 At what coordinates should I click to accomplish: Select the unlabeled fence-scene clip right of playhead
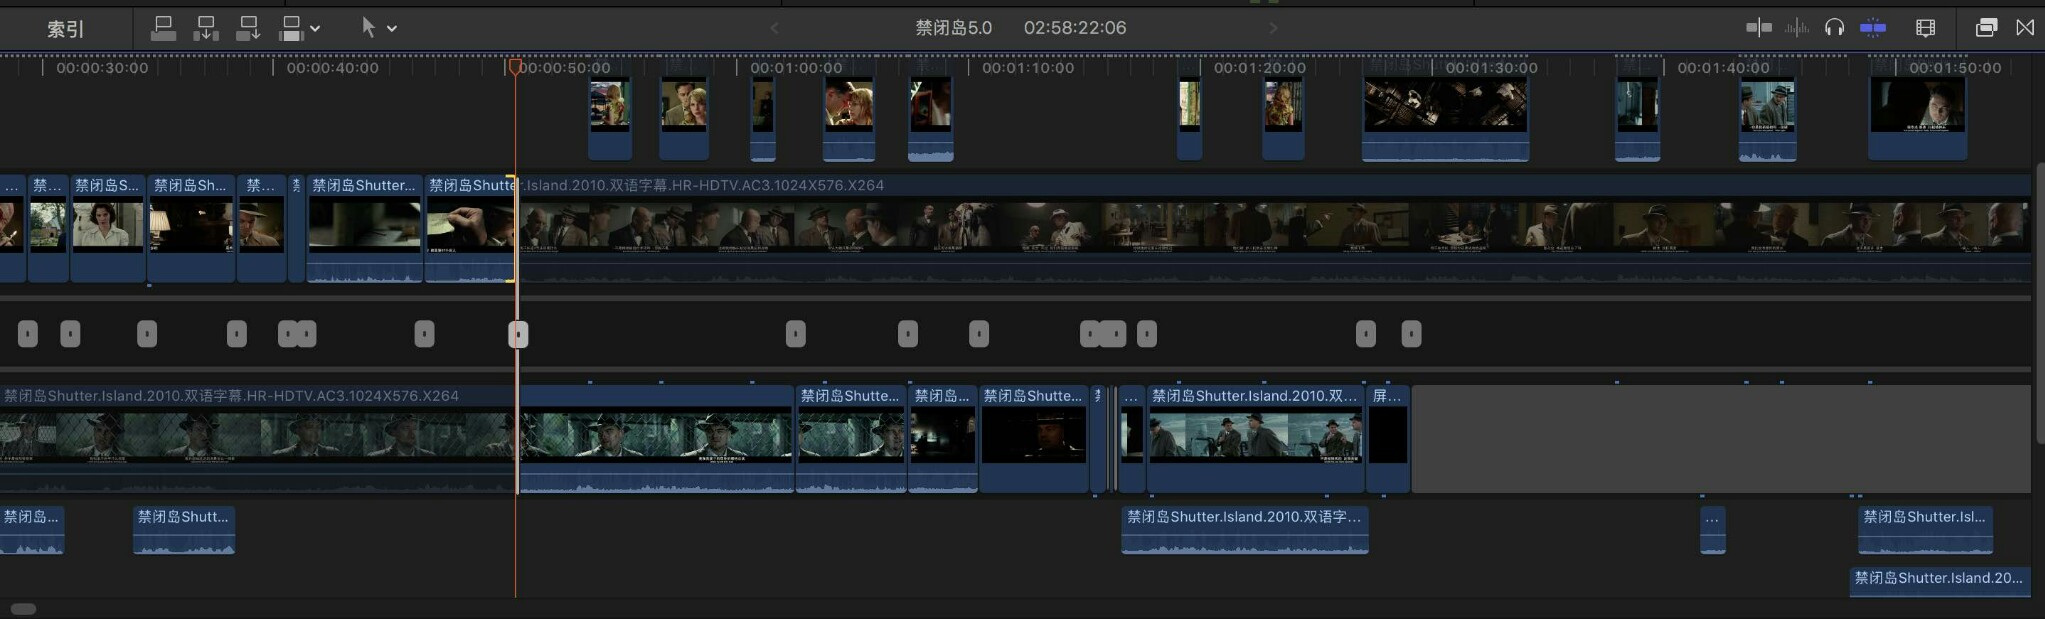[x=656, y=438]
